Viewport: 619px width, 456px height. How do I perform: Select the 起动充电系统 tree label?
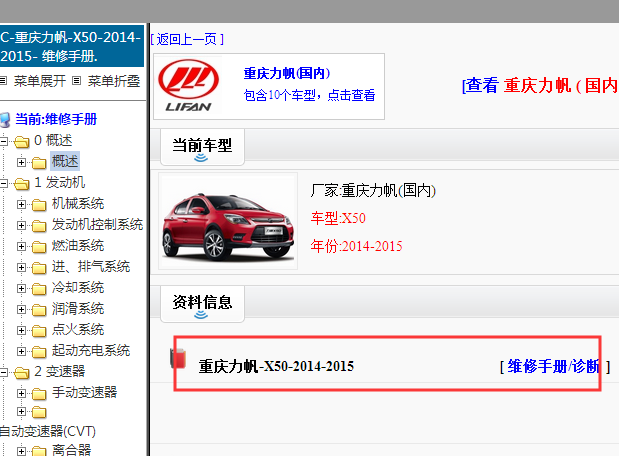coord(91,351)
